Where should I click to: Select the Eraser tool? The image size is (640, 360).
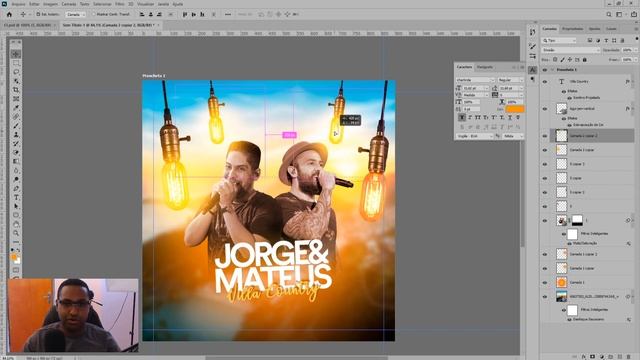click(16, 153)
